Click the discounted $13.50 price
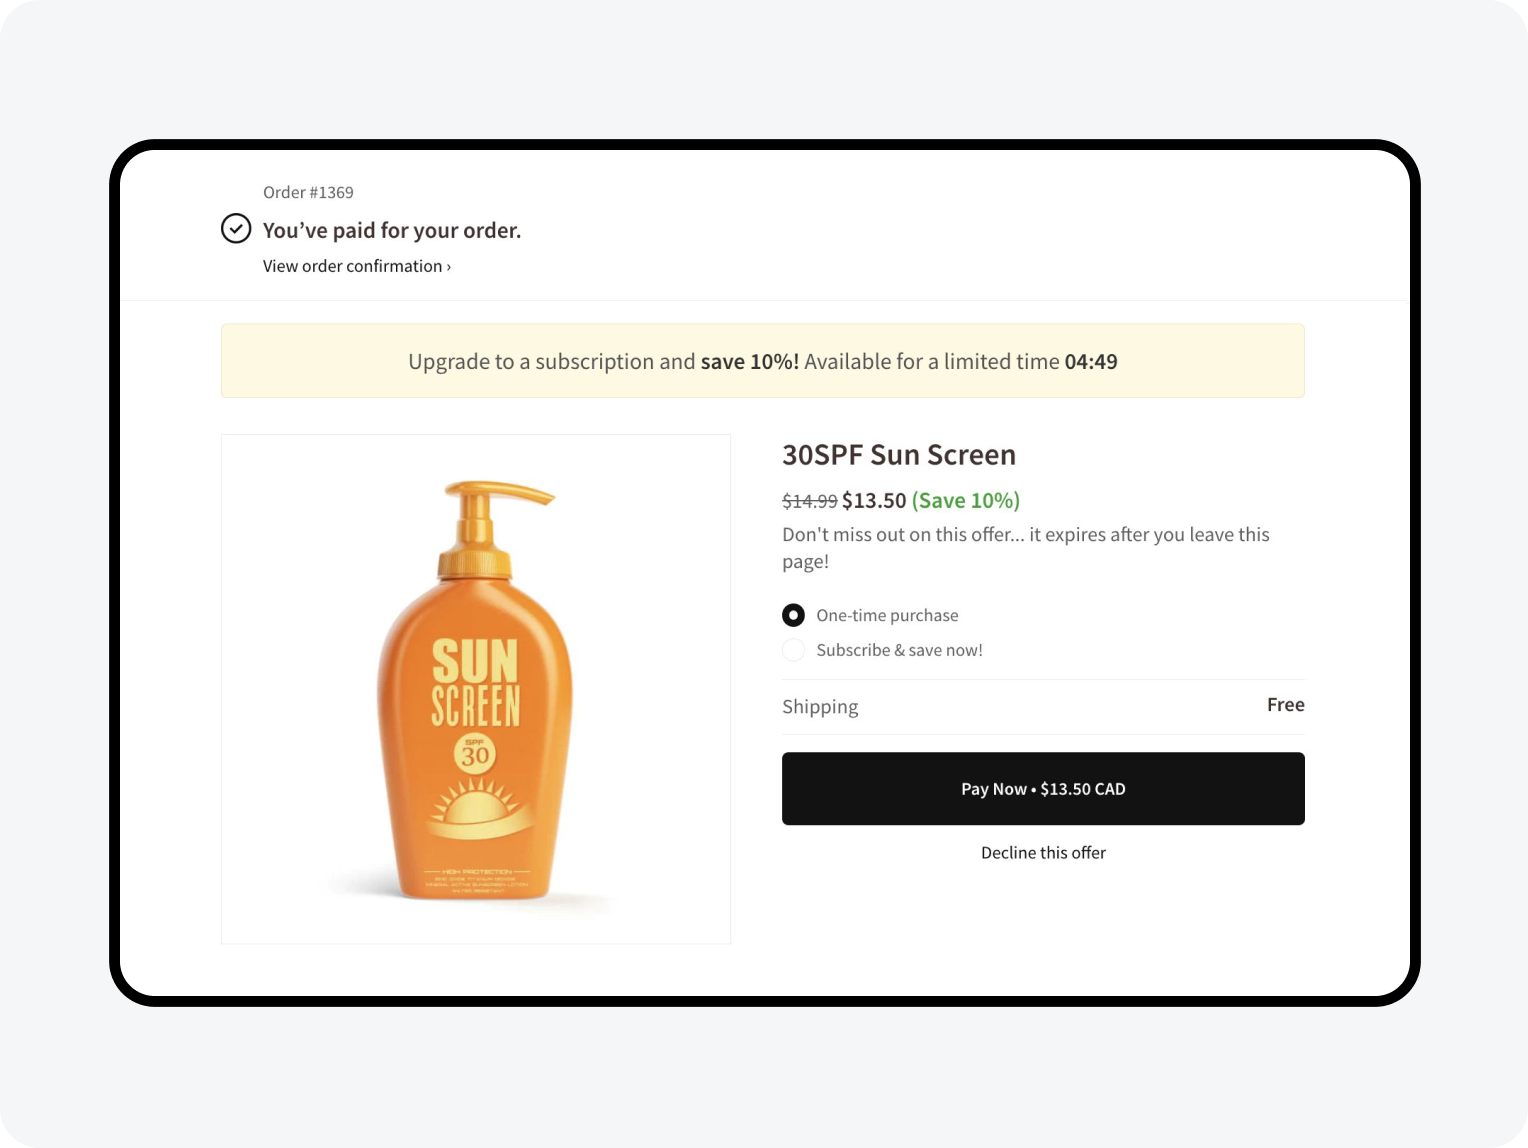The height and width of the screenshot is (1148, 1528). pos(874,500)
